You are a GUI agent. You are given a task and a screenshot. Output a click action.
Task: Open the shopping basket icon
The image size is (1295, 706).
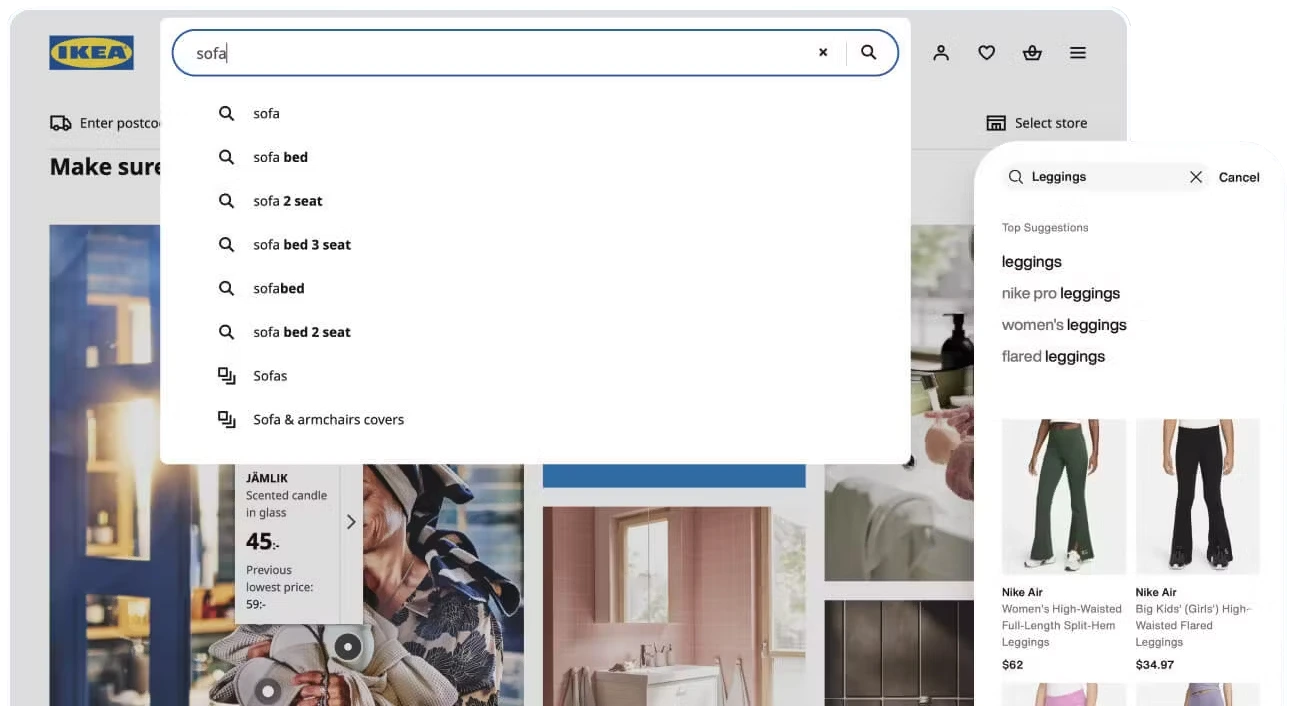point(1032,53)
